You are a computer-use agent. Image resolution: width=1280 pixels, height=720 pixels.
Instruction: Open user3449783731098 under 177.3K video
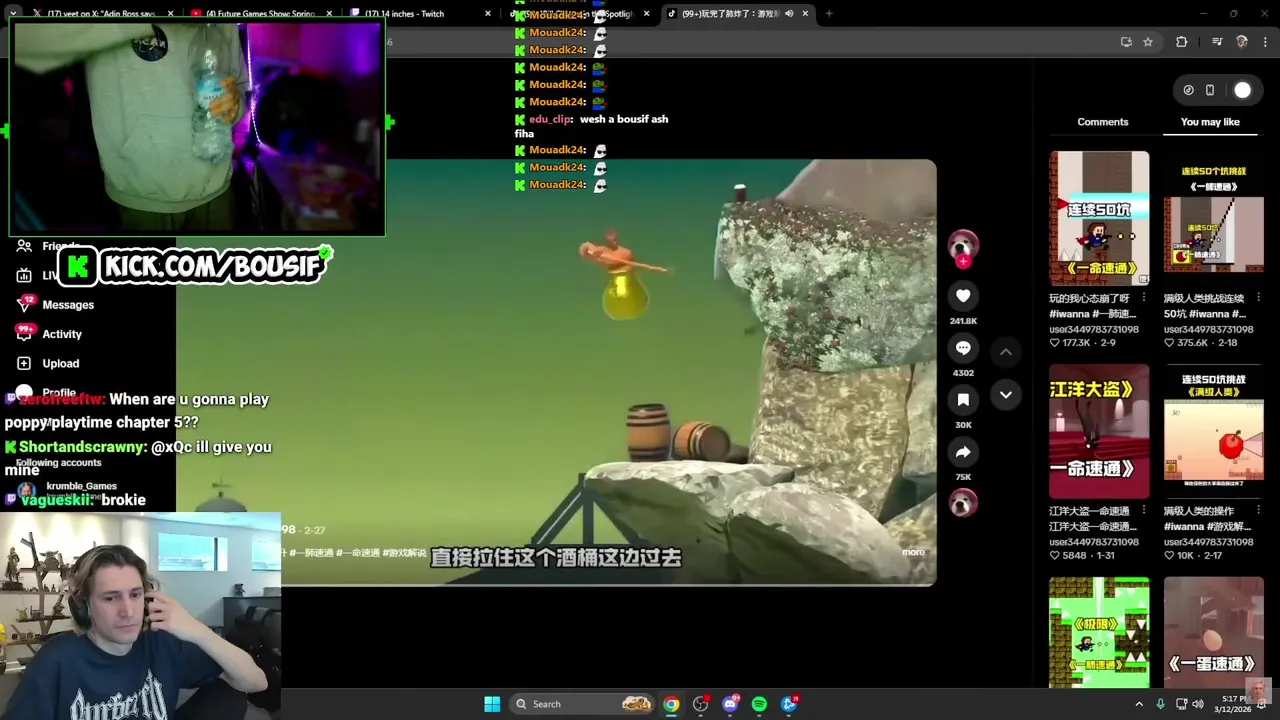(1094, 329)
